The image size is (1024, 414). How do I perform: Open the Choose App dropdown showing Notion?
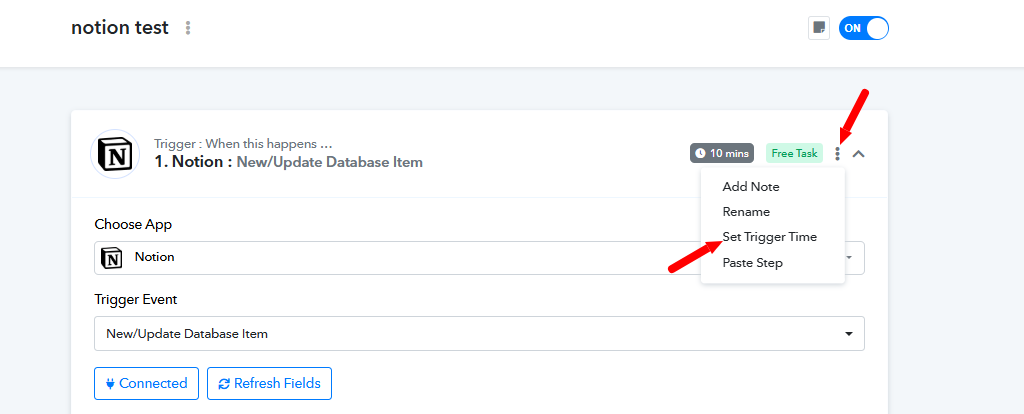[479, 258]
